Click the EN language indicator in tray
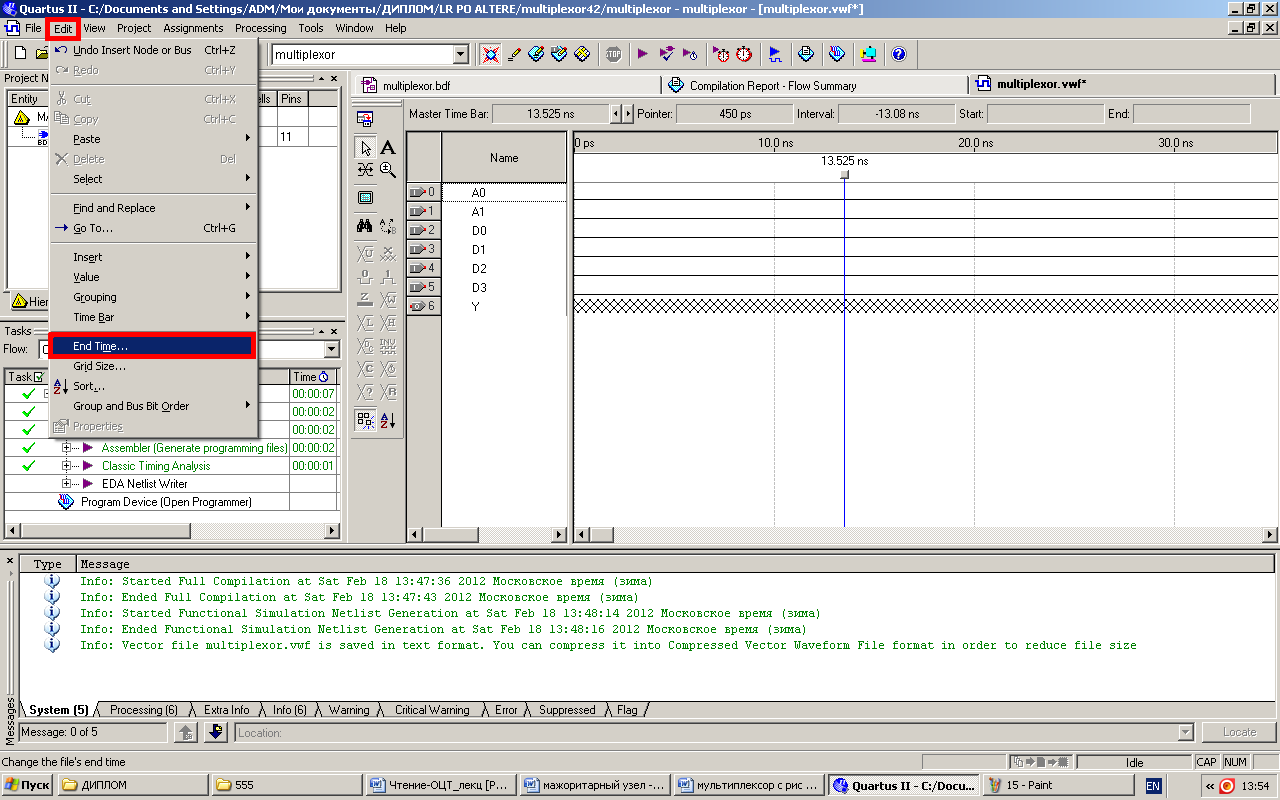This screenshot has height=800, width=1280. pyautogui.click(x=1153, y=786)
